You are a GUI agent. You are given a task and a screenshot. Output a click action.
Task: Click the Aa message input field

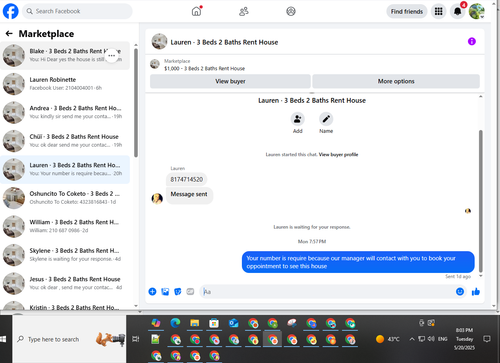coord(327,292)
